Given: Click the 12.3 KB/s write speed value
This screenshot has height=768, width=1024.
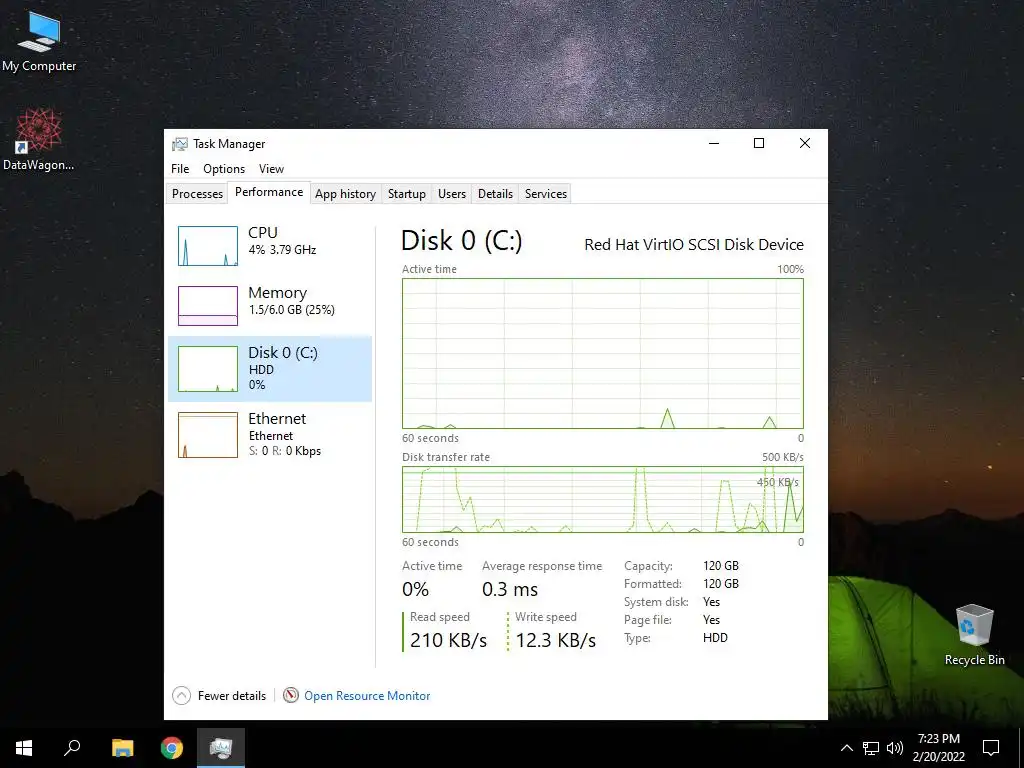Looking at the screenshot, I should pos(556,640).
